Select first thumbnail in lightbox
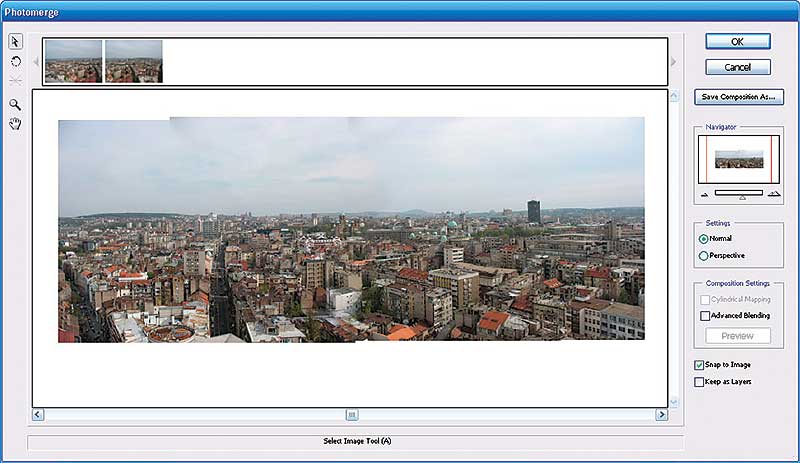 click(73, 62)
